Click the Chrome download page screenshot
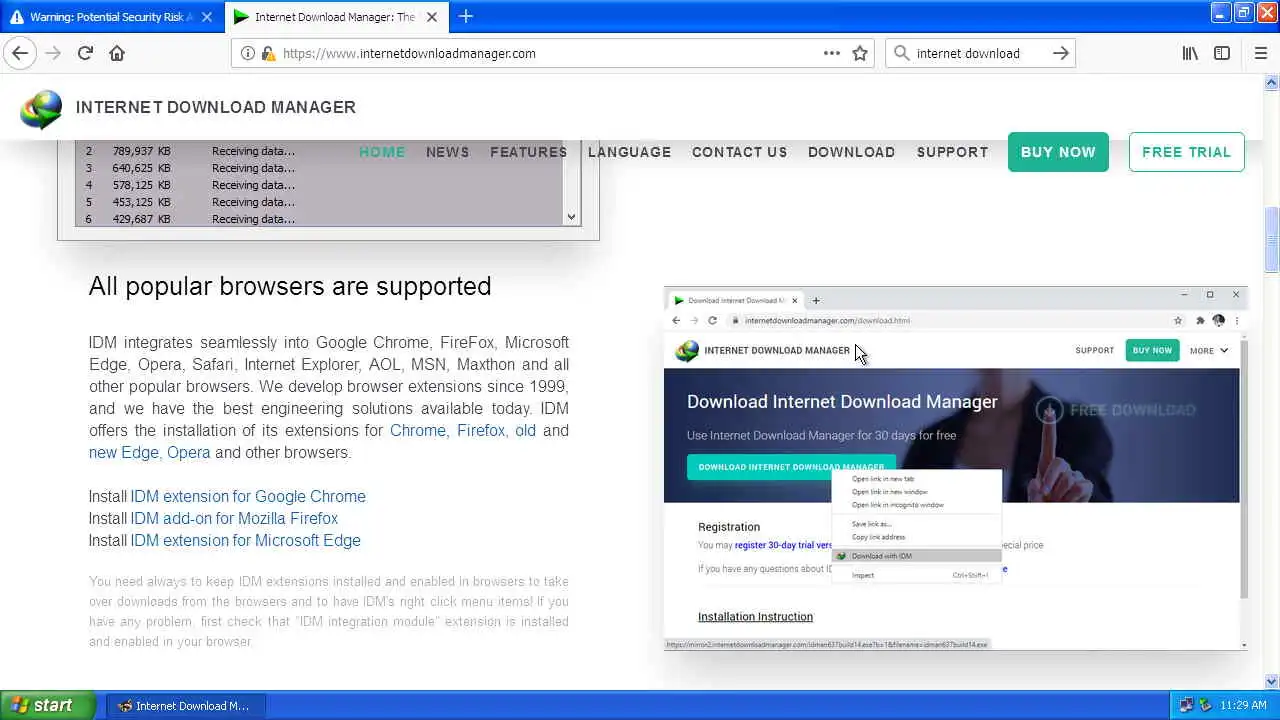The height and width of the screenshot is (720, 1280). (955, 468)
